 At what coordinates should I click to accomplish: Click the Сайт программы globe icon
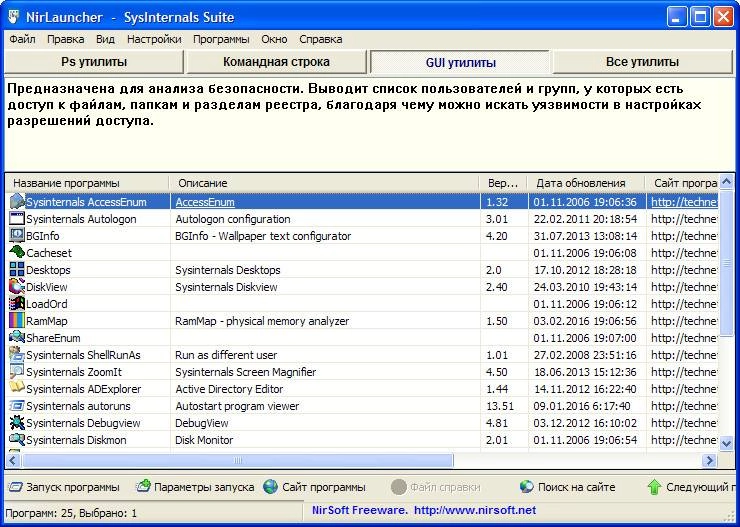[x=270, y=487]
